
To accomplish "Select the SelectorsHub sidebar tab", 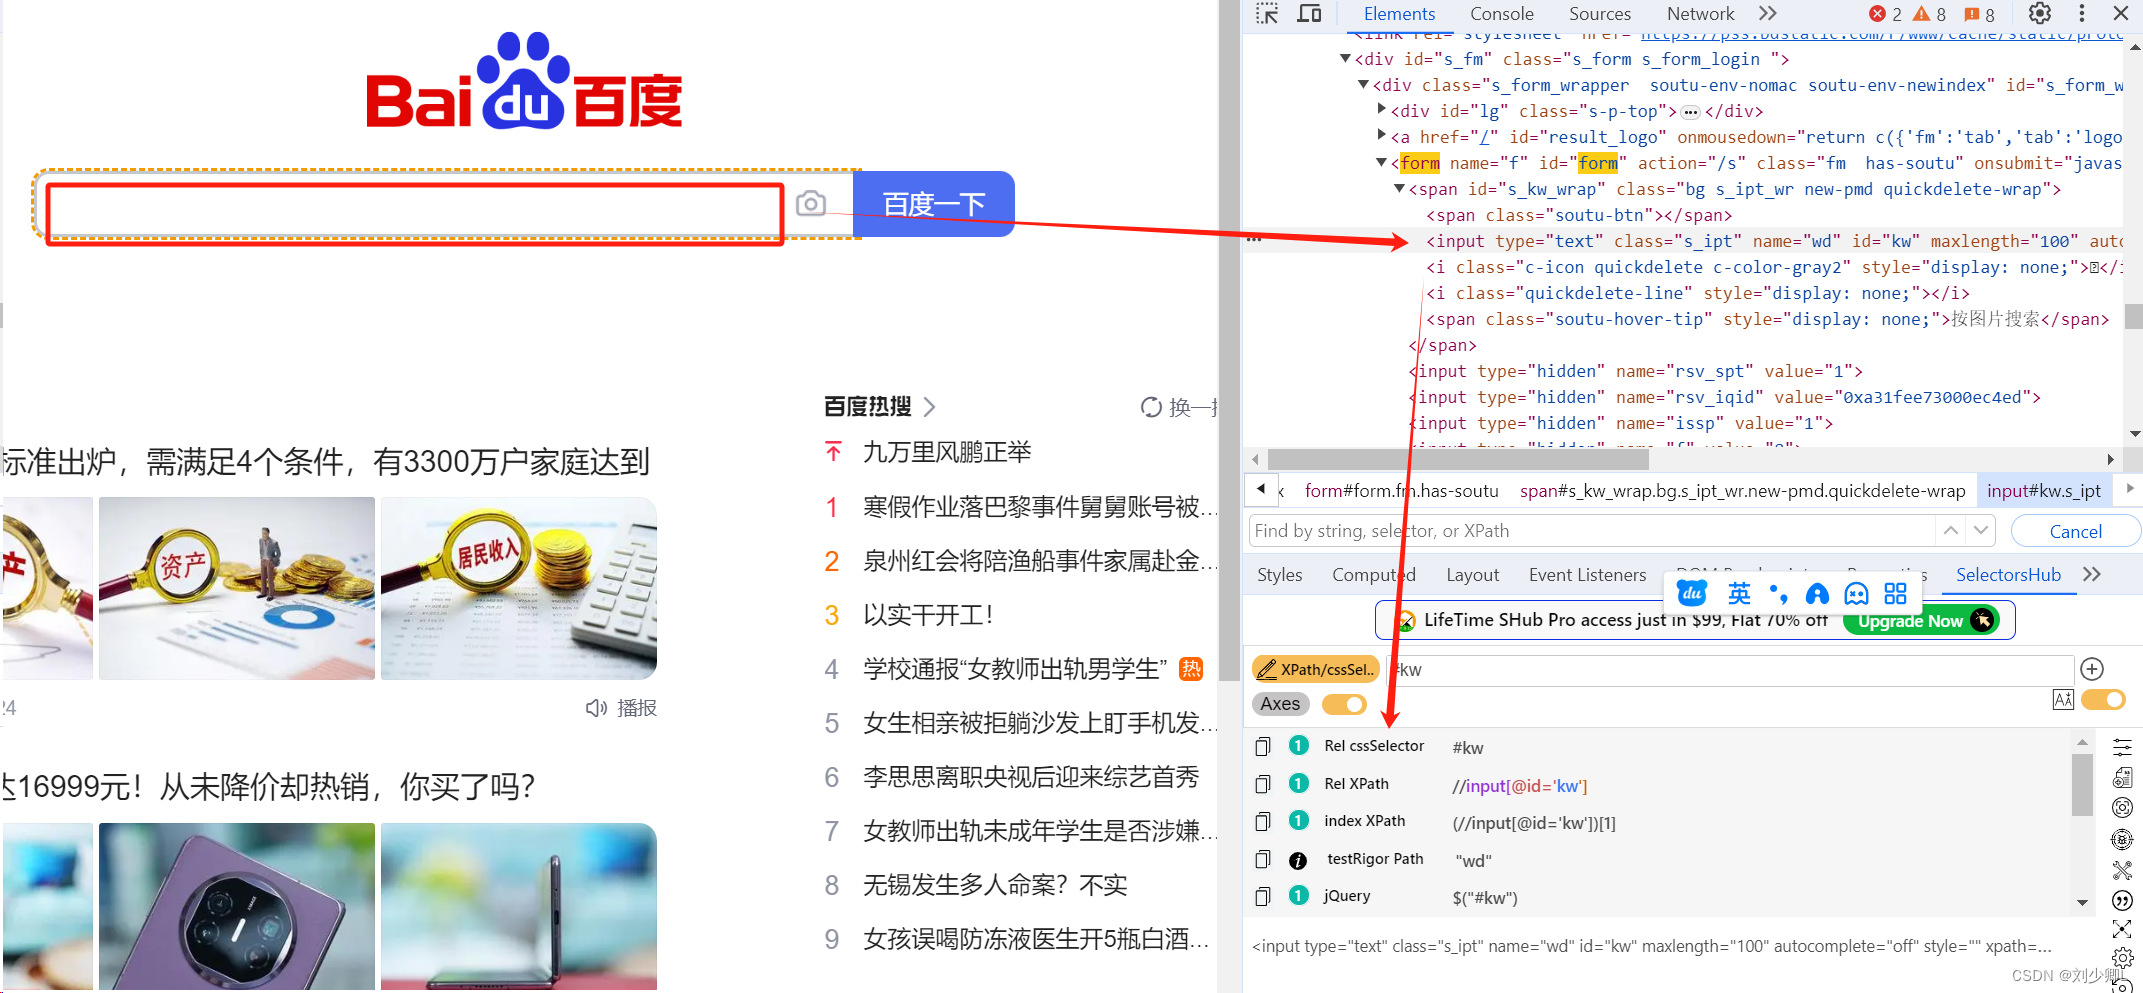I will tap(2008, 575).
